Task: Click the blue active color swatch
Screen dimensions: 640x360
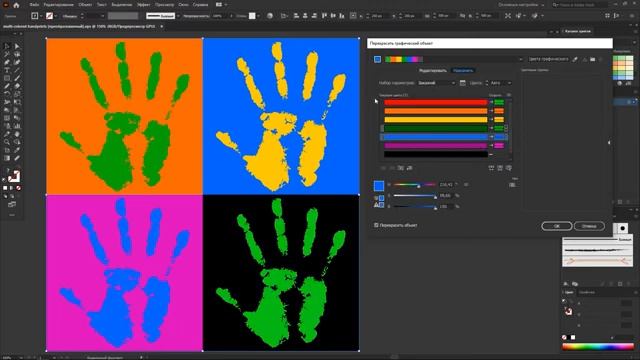Action: 379,186
